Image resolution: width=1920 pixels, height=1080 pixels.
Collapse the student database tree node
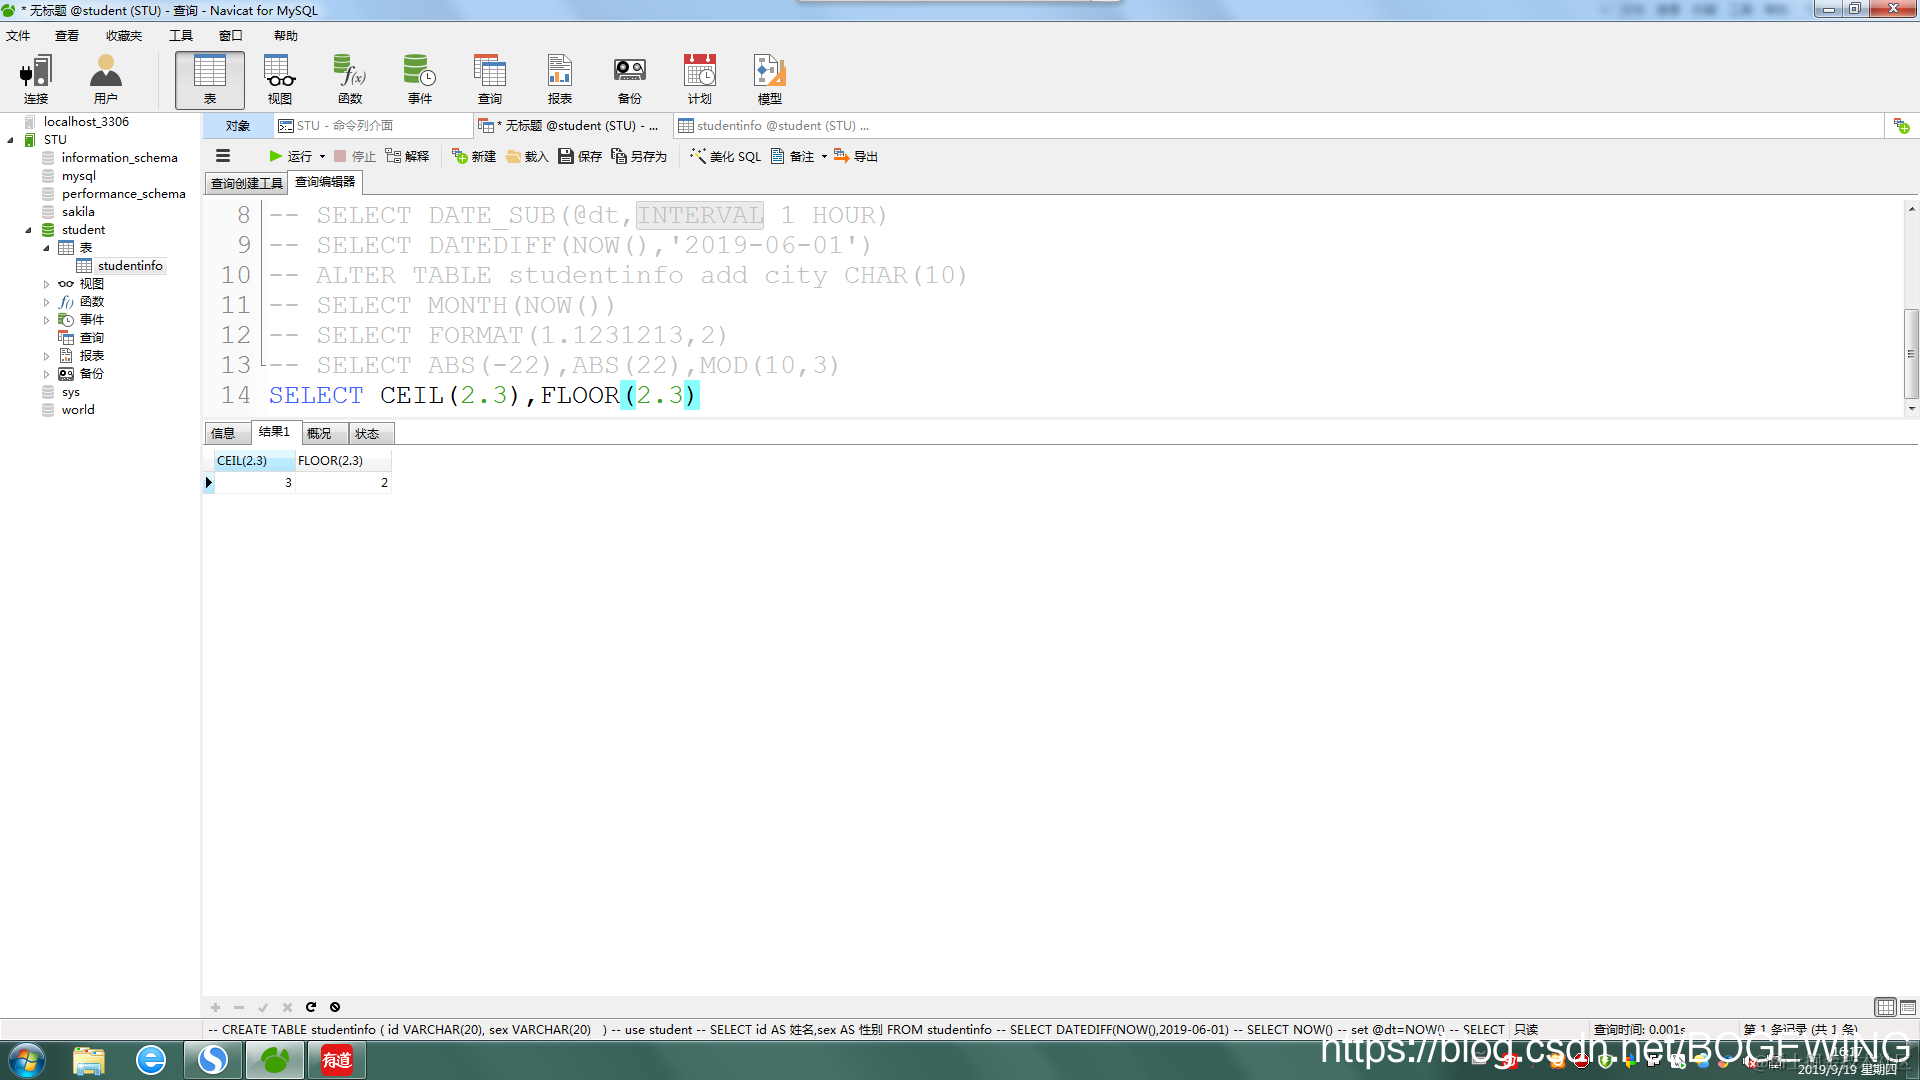pos(28,230)
